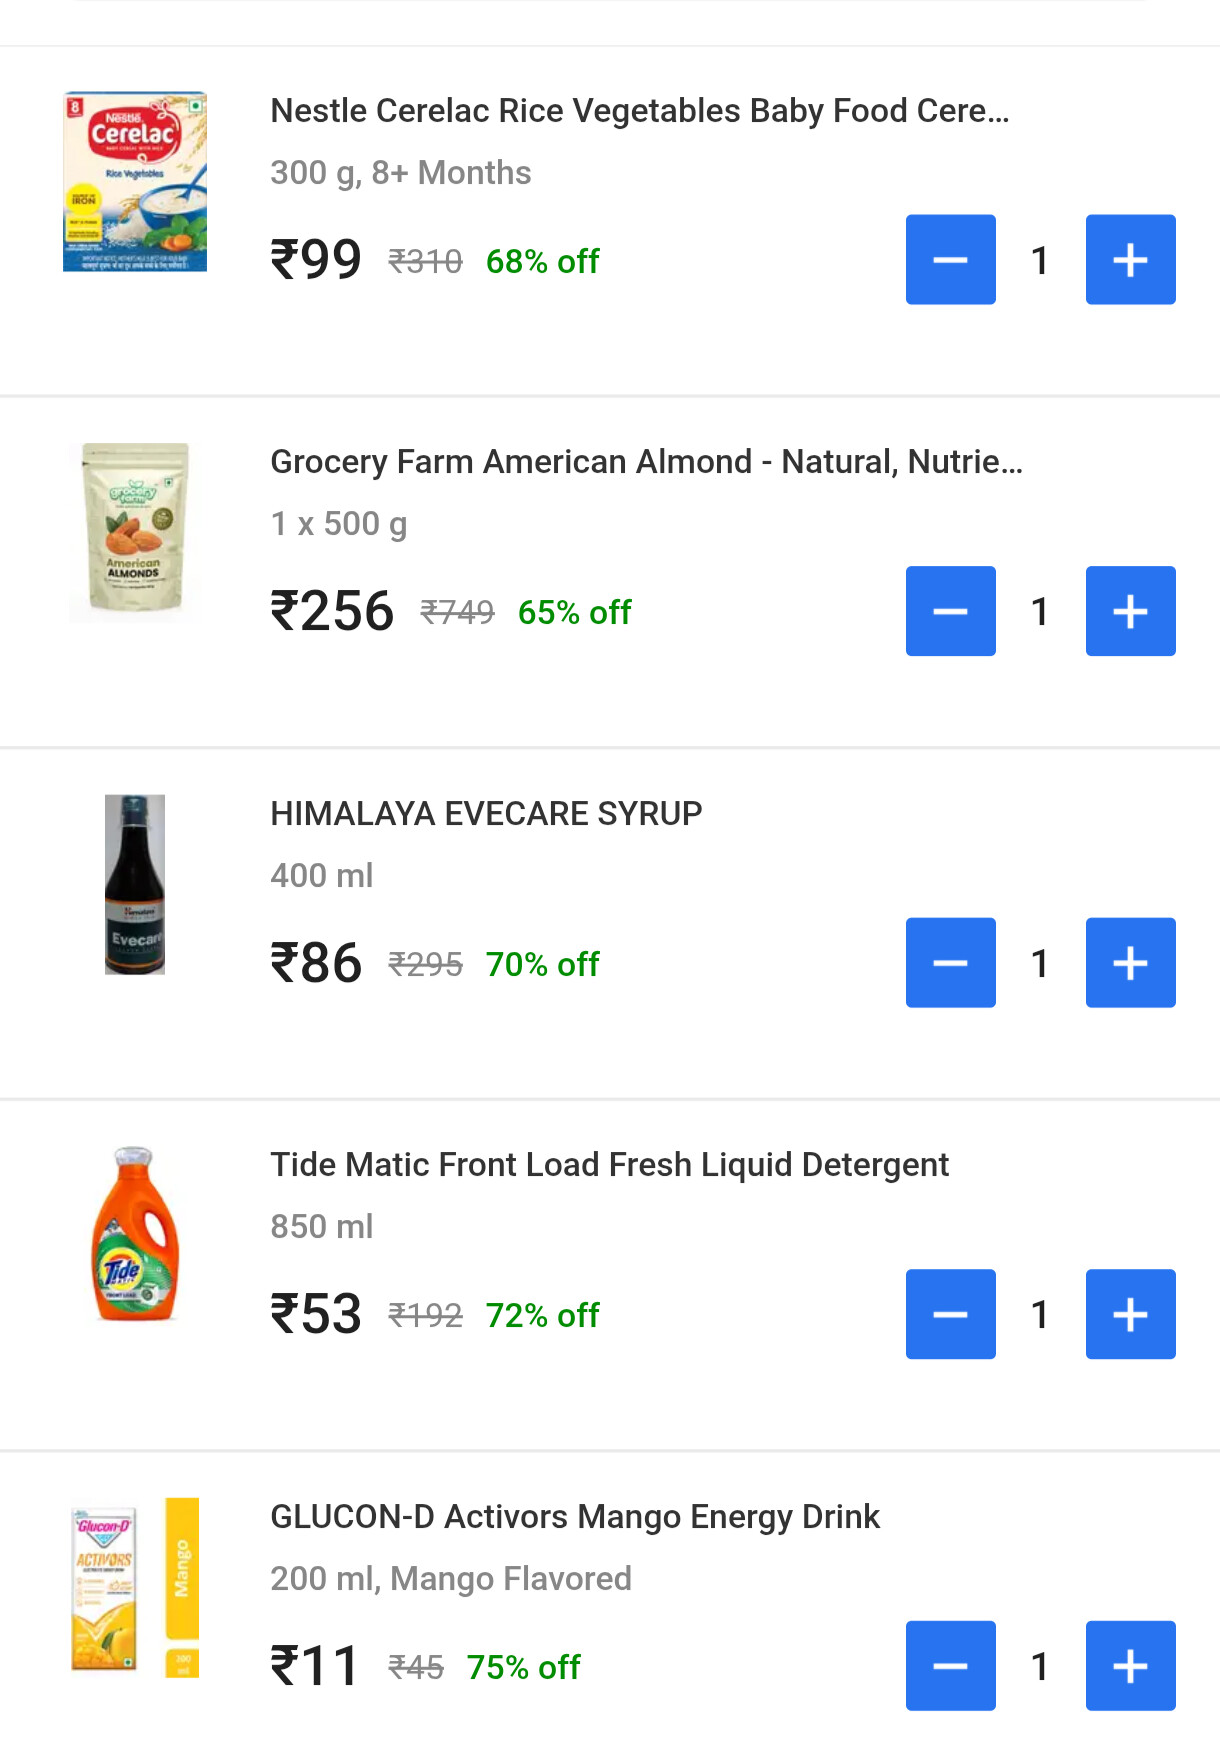The width and height of the screenshot is (1220, 1764).
Task: Open Nestle Cerelac Rice Vegetables product title
Action: click(640, 111)
